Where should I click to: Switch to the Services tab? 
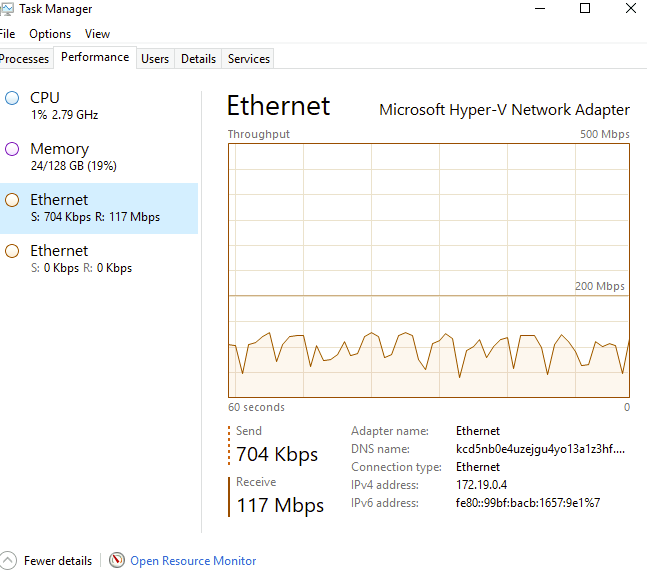[249, 59]
